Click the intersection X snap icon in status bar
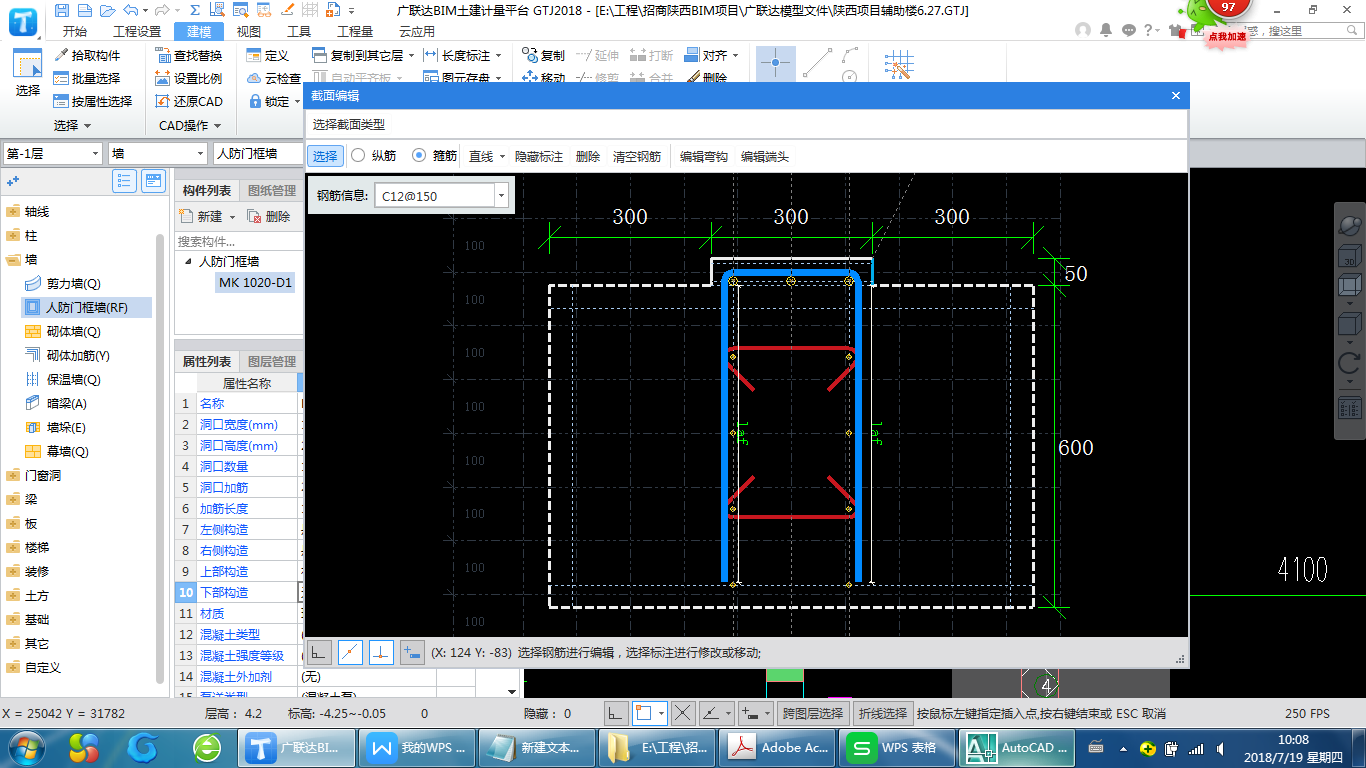This screenshot has height=768, width=1366. pos(683,713)
